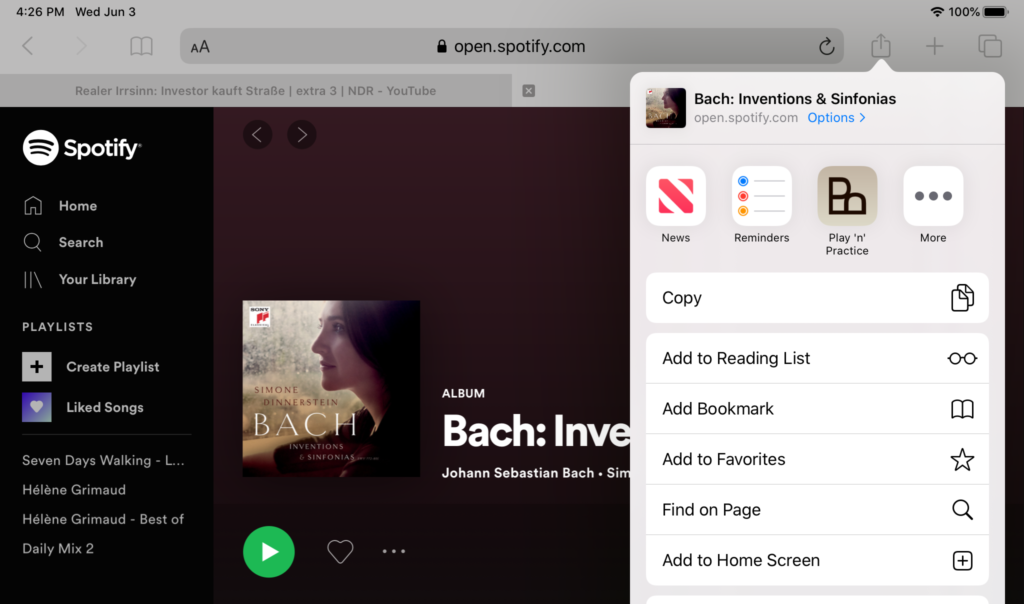Tap the 4:26 PM clock

pos(40,12)
